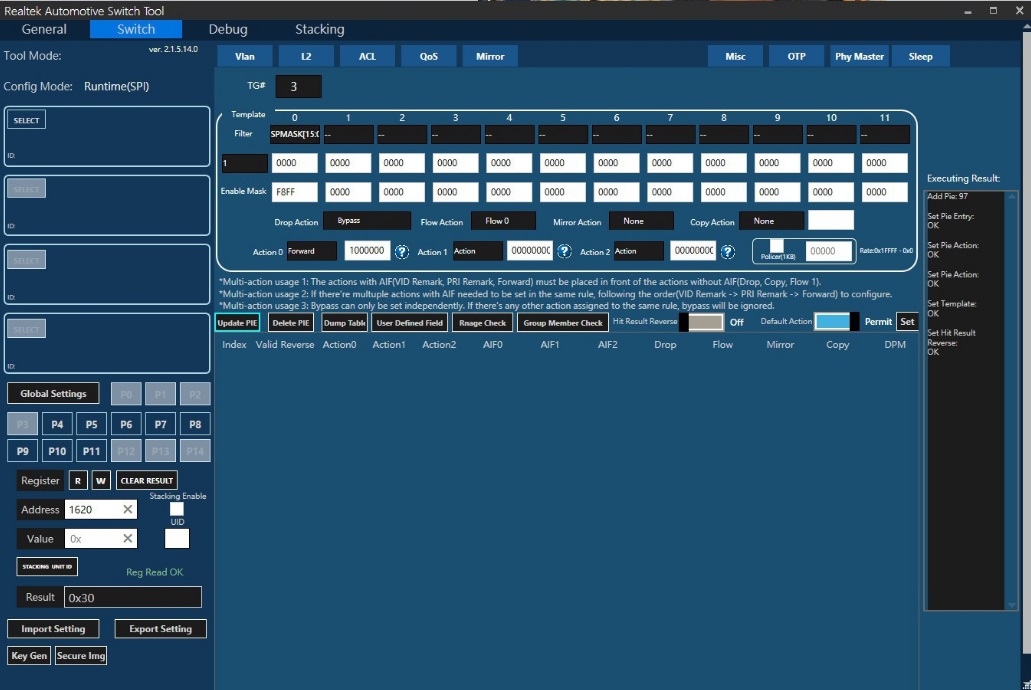Click the Policer value field 00000
The height and width of the screenshot is (690, 1031).
pos(828,251)
